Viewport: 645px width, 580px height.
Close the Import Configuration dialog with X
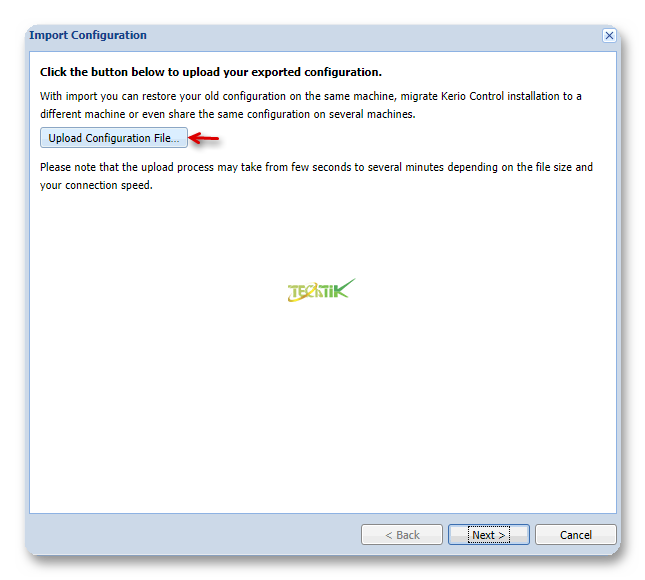609,36
